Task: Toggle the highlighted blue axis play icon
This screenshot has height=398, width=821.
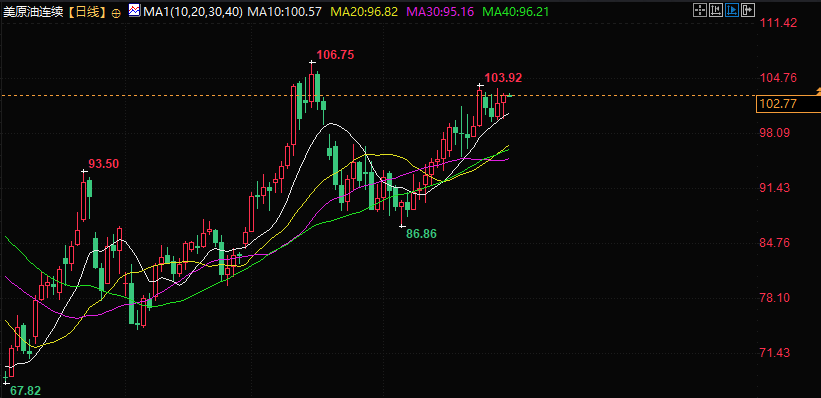Action: pos(731,9)
